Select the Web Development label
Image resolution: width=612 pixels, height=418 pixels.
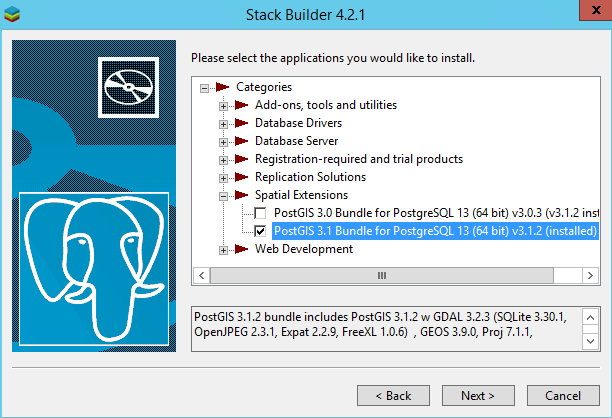pos(304,249)
